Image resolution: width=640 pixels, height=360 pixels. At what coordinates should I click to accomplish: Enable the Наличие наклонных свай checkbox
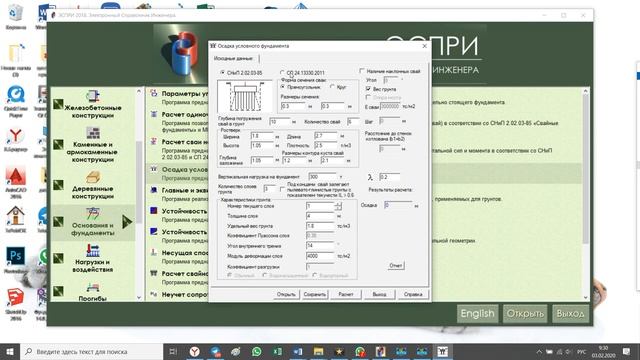coord(362,71)
